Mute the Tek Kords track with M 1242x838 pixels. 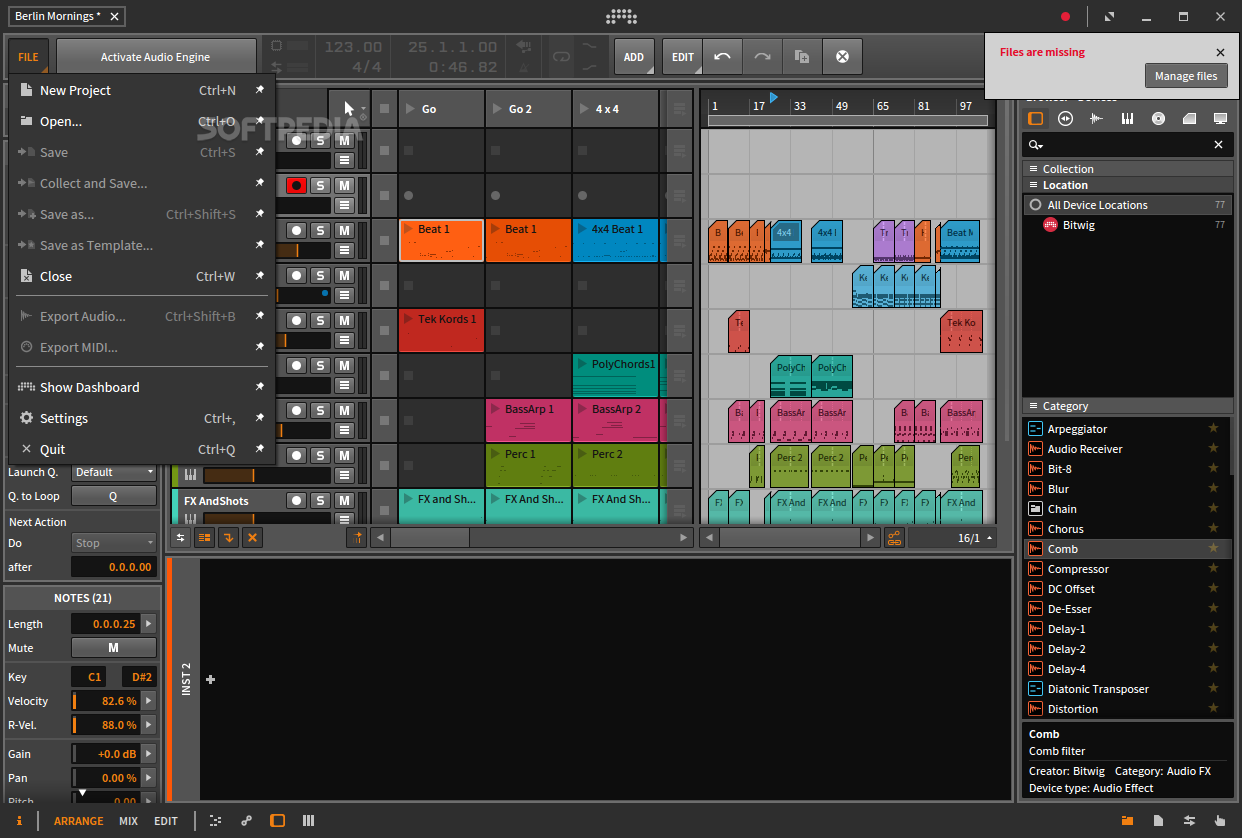tap(344, 320)
